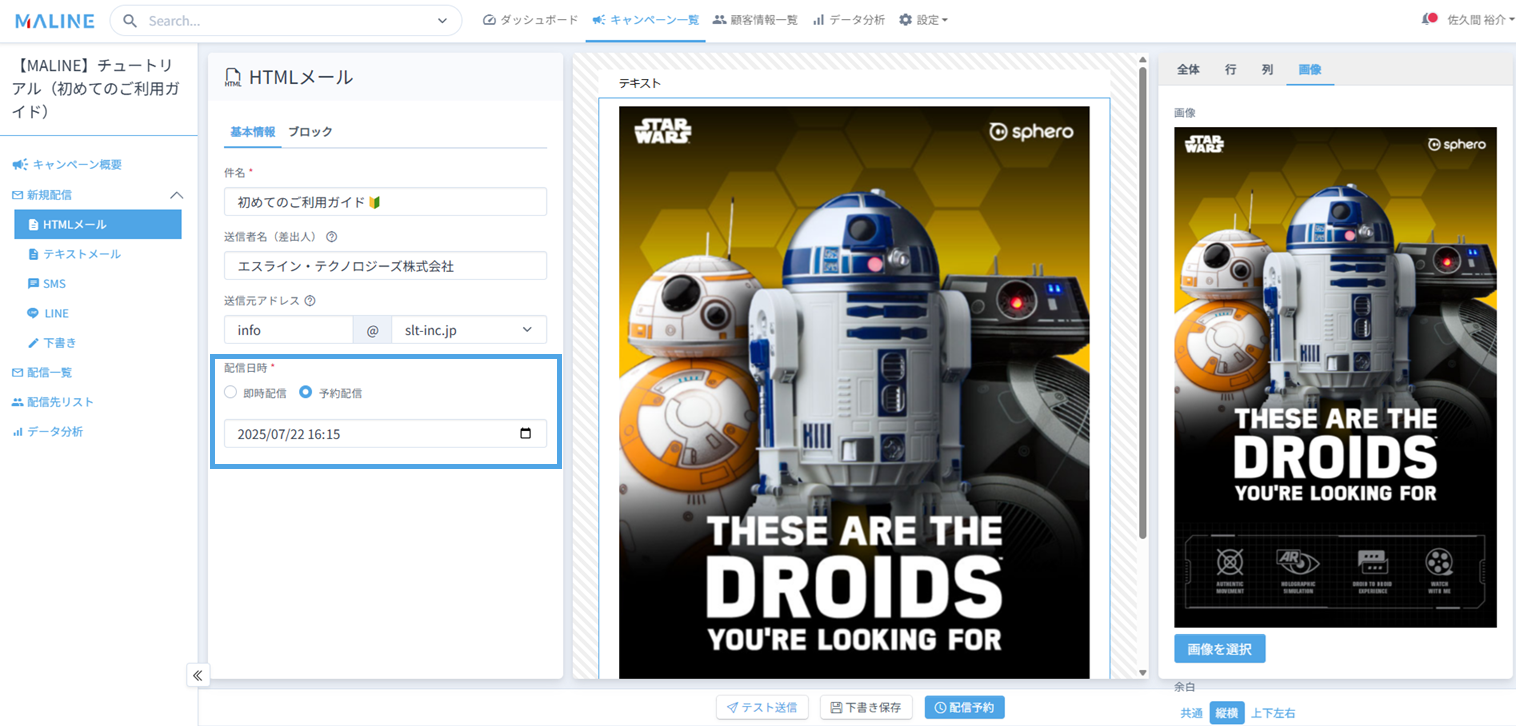Select HTMLメール in the sidebar
Image resolution: width=1532 pixels, height=728 pixels.
(x=98, y=225)
